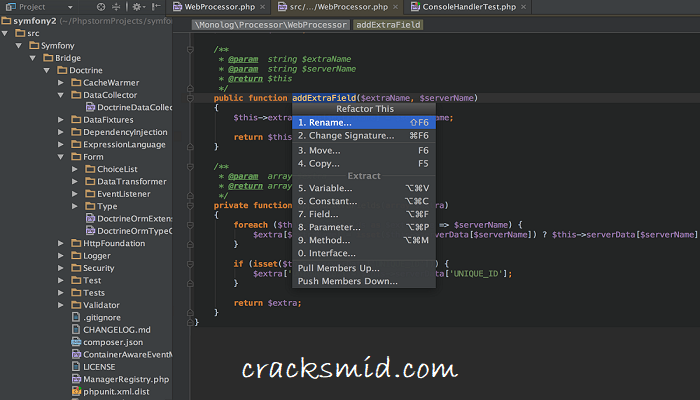This screenshot has height=400, width=700.
Task: Expand the DependencyInjection folder
Action: pos(61,132)
